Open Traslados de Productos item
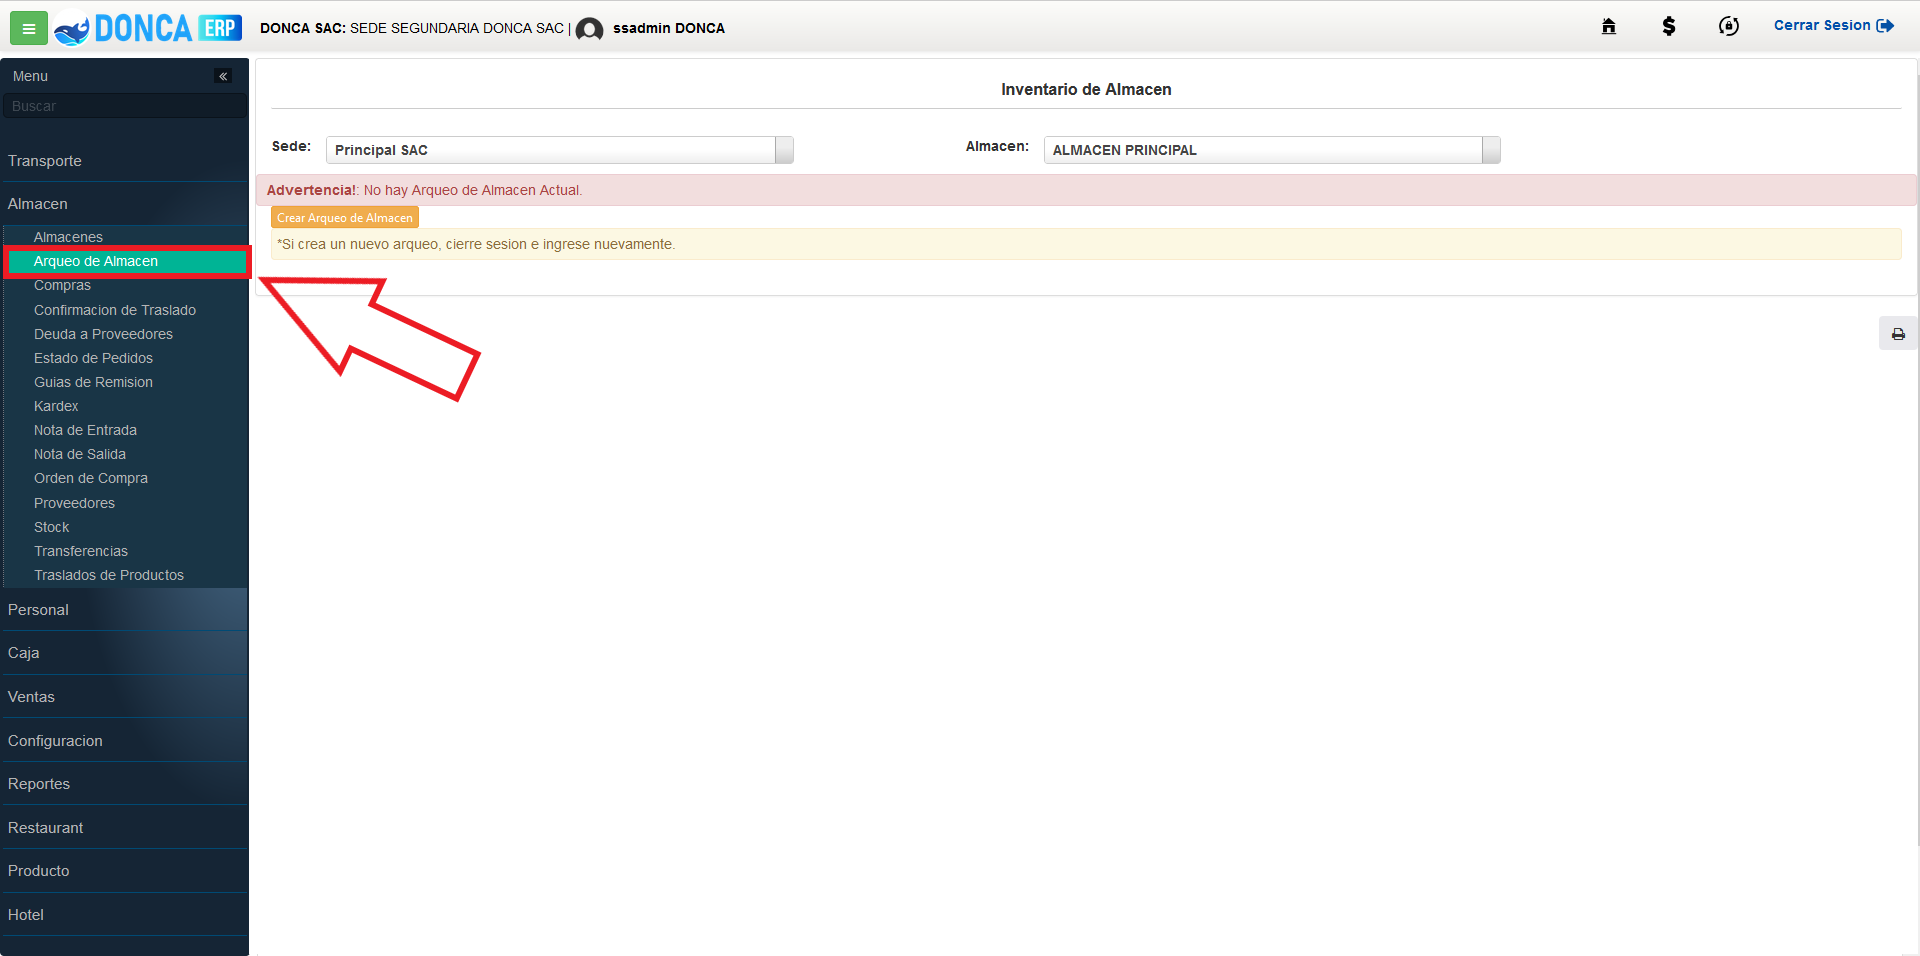Screen dimensions: 1920x956 point(109,575)
